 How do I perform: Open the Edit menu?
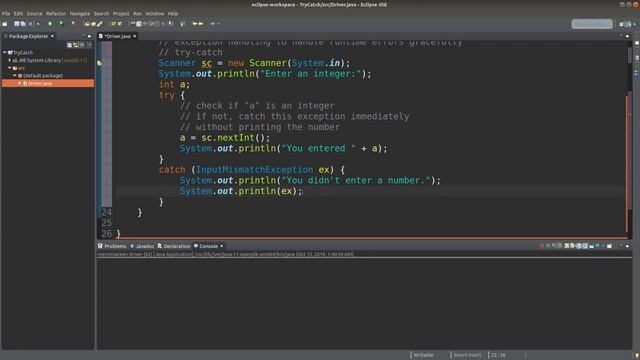[18, 13]
